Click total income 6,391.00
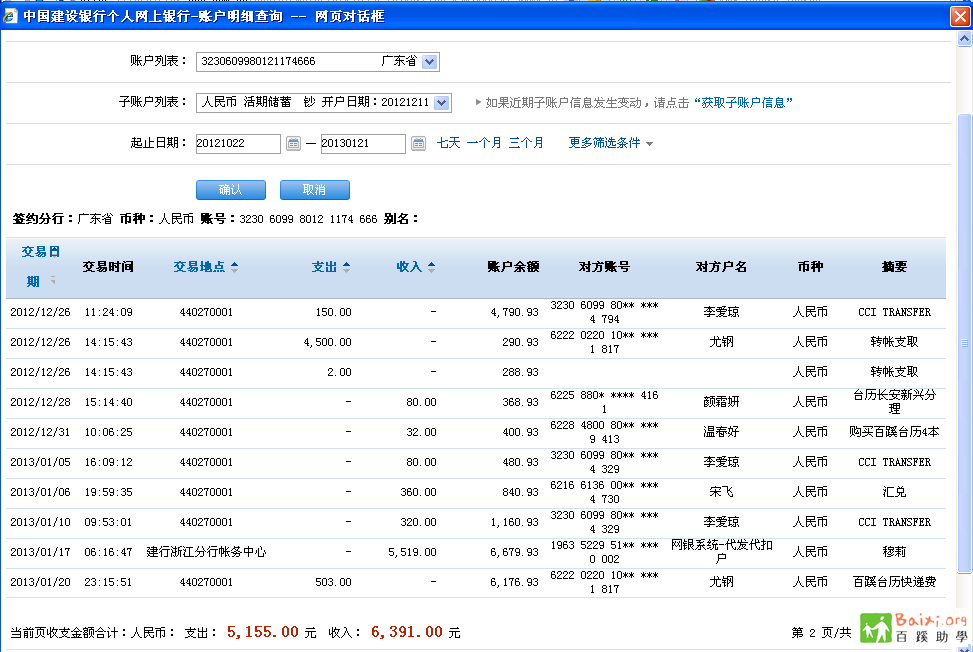The image size is (973, 652). click(407, 632)
